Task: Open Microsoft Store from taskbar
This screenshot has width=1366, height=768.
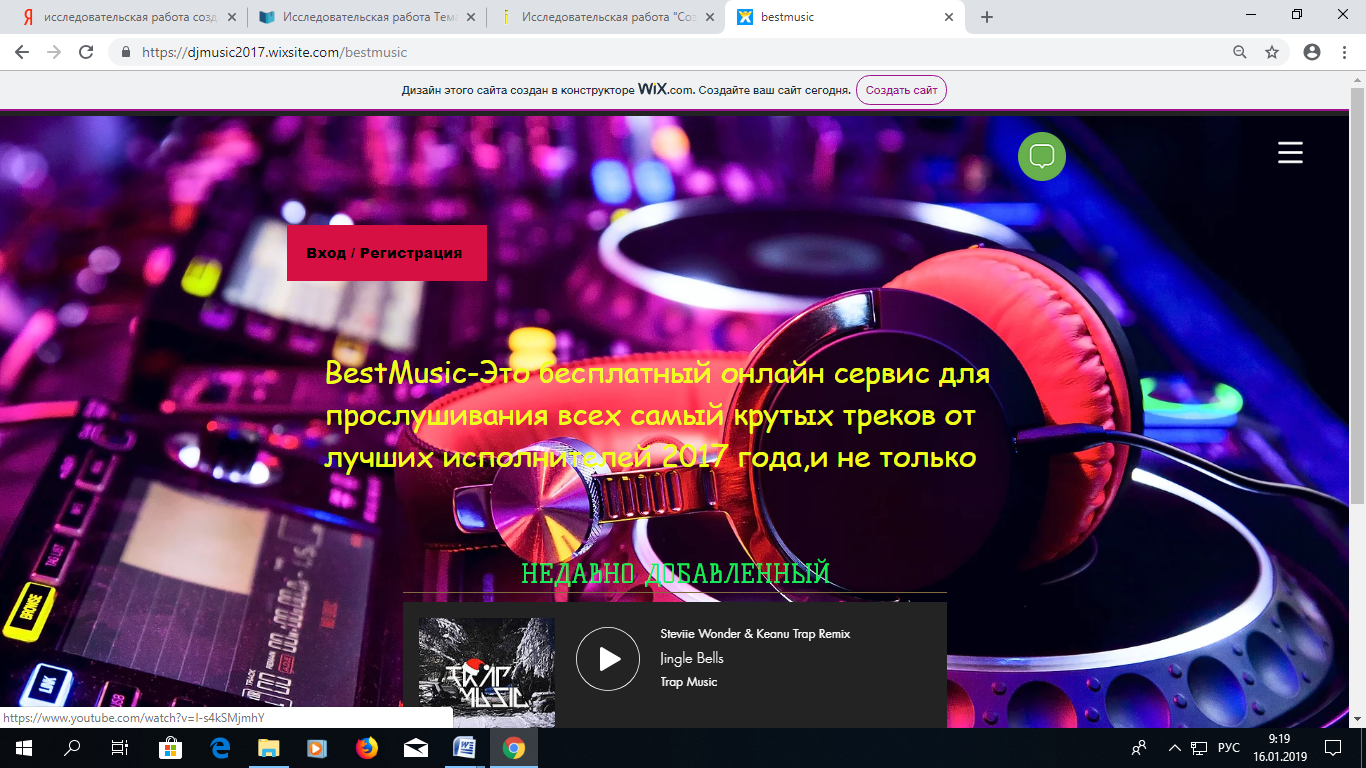Action: [x=171, y=748]
